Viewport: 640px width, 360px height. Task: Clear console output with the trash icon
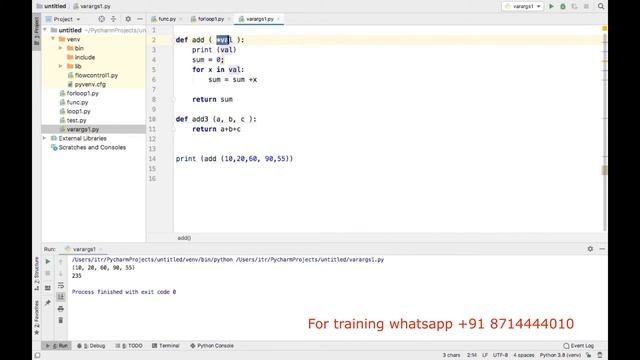coord(61,320)
